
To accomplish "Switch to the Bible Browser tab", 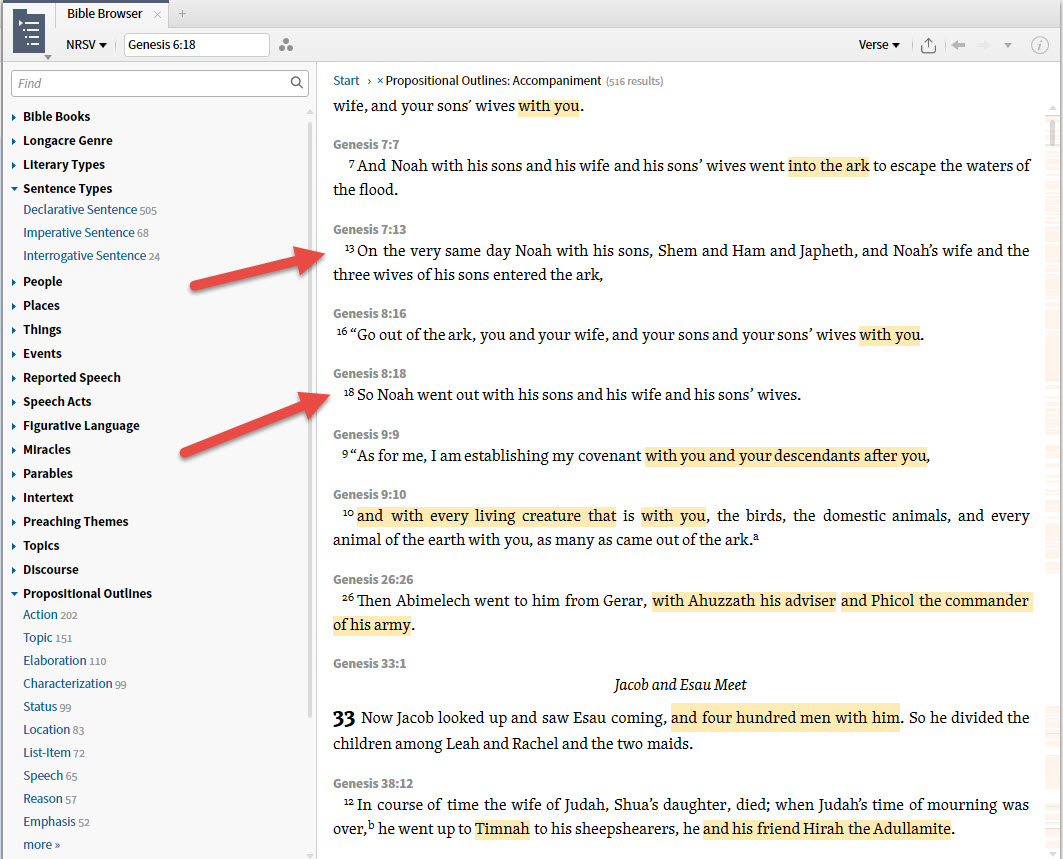I will click(104, 13).
